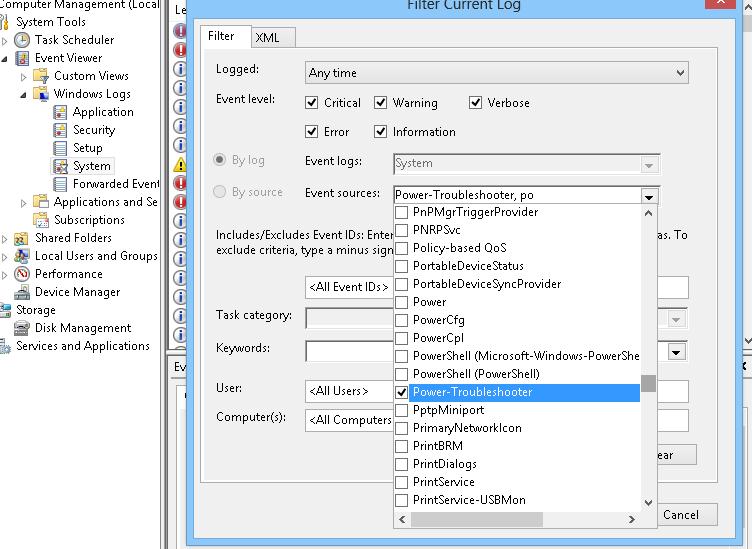Check PowerShell (PowerShell) source
Viewport: 752px width, 549px height.
coord(401,374)
